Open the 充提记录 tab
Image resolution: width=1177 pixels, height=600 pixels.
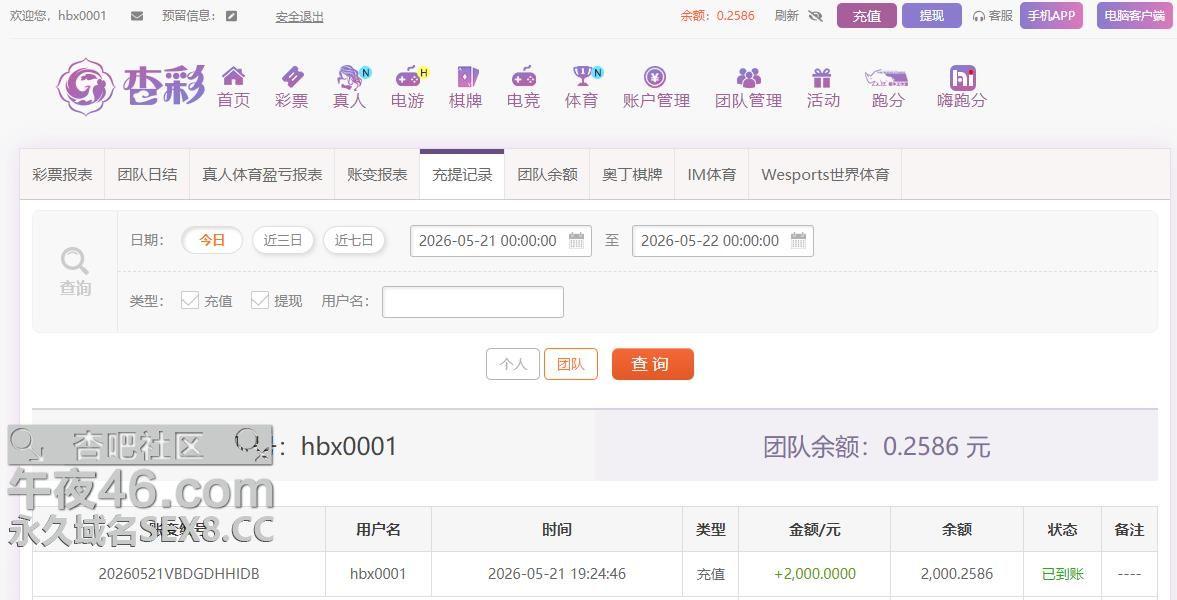click(x=462, y=174)
